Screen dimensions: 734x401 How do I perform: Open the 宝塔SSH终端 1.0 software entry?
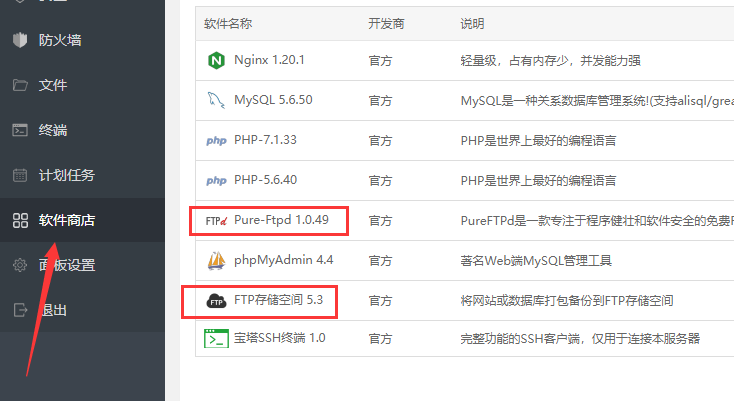coord(280,338)
